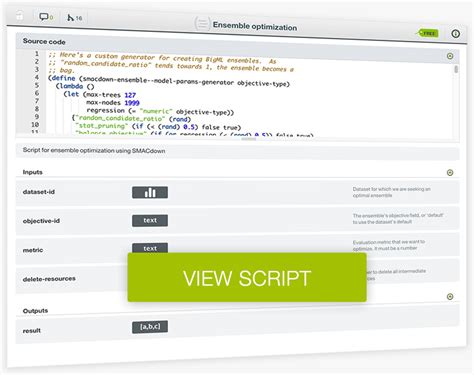Click the large VIEW SCRIPT button
The width and height of the screenshot is (474, 375).
pyautogui.click(x=247, y=277)
